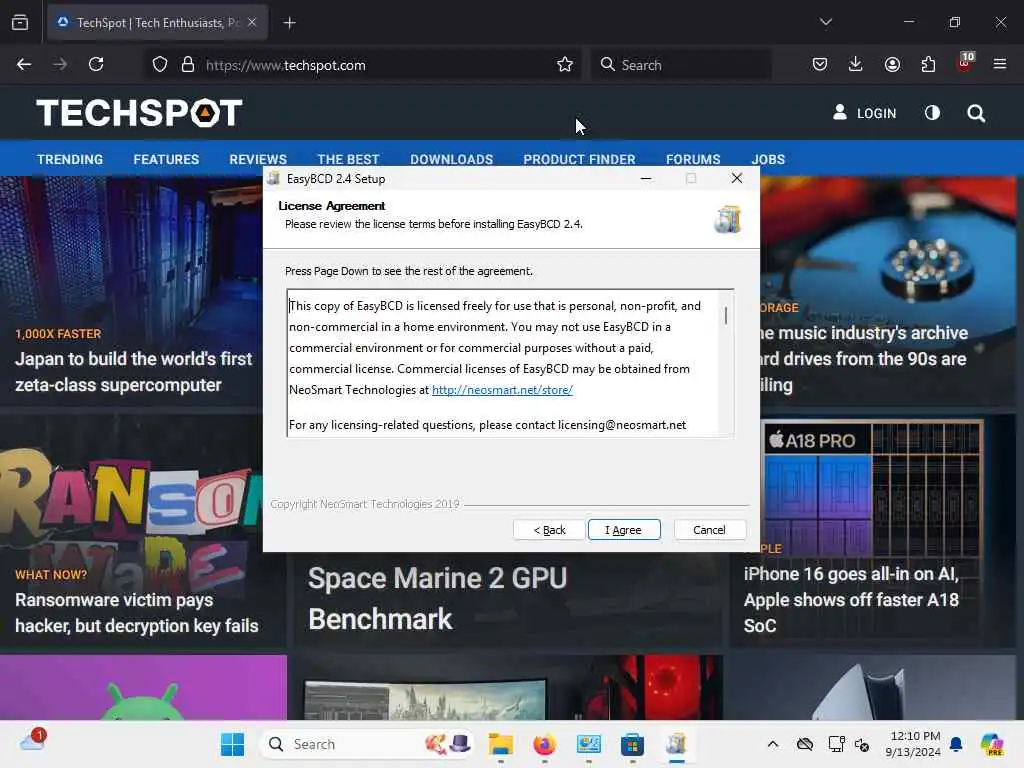Show hidden system tray icons
The width and height of the screenshot is (1024, 768).
point(773,744)
